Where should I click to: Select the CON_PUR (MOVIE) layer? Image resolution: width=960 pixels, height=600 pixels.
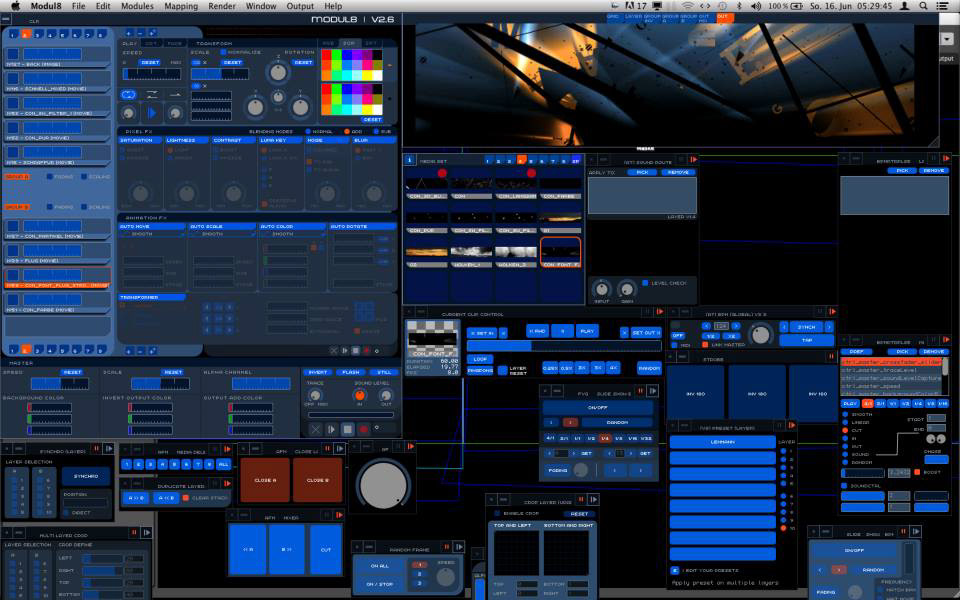coord(57,130)
